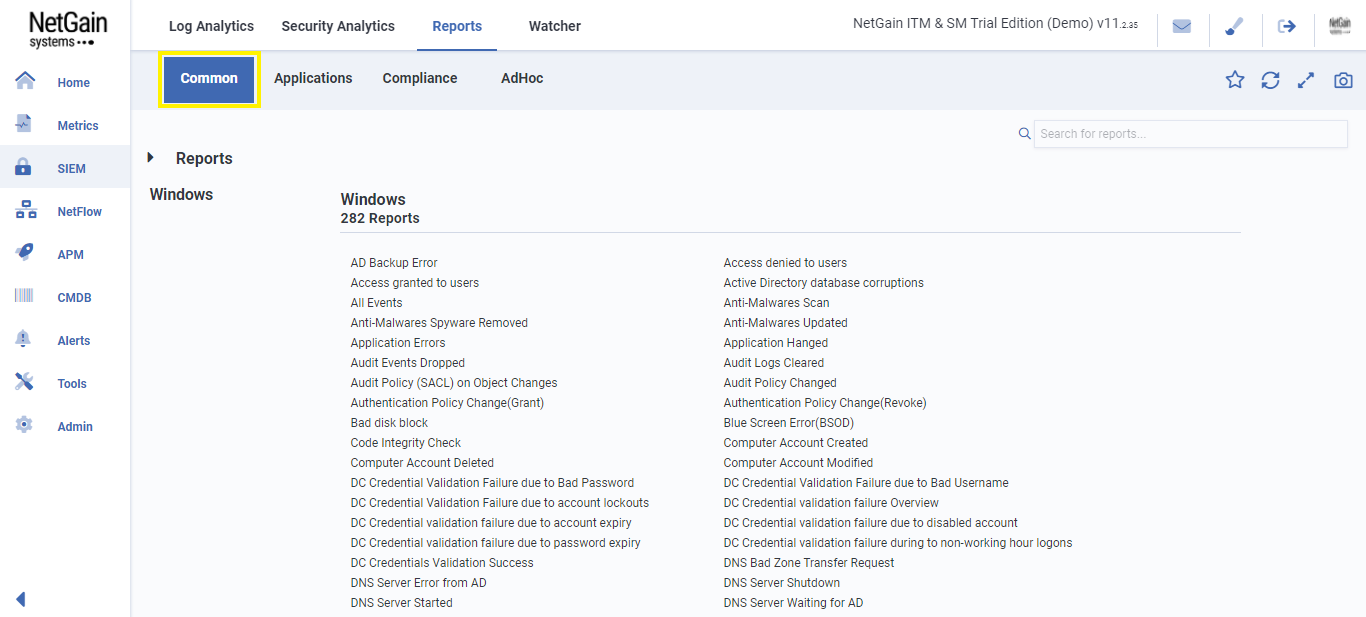Open DNS Server Started report
This screenshot has height=617, width=1366.
point(401,603)
